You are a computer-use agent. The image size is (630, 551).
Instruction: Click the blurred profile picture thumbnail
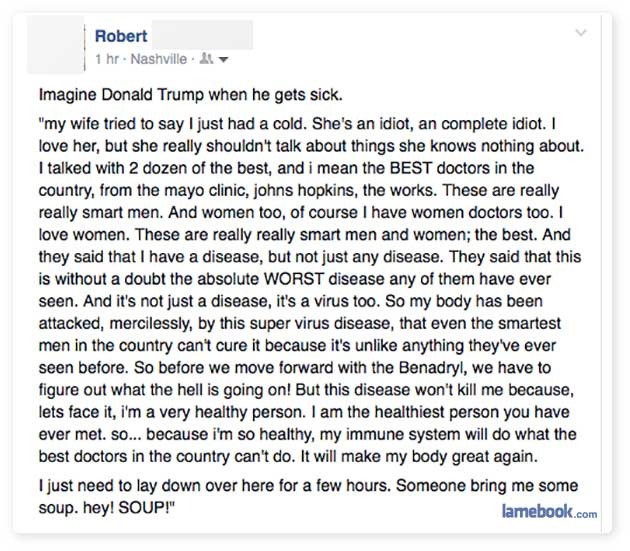[55, 45]
